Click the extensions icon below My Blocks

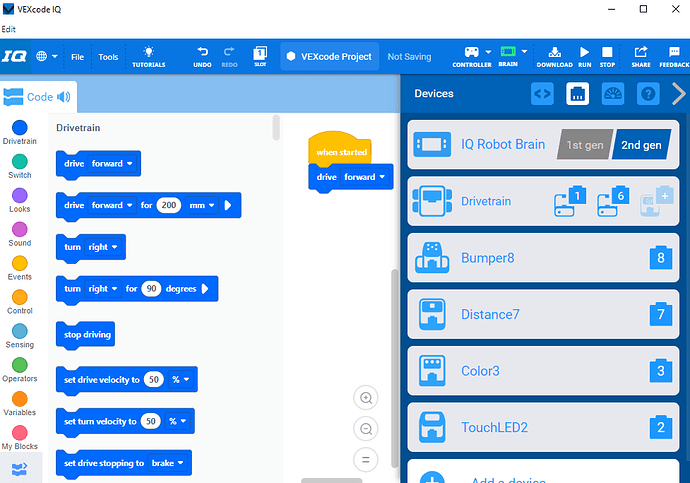point(20,469)
